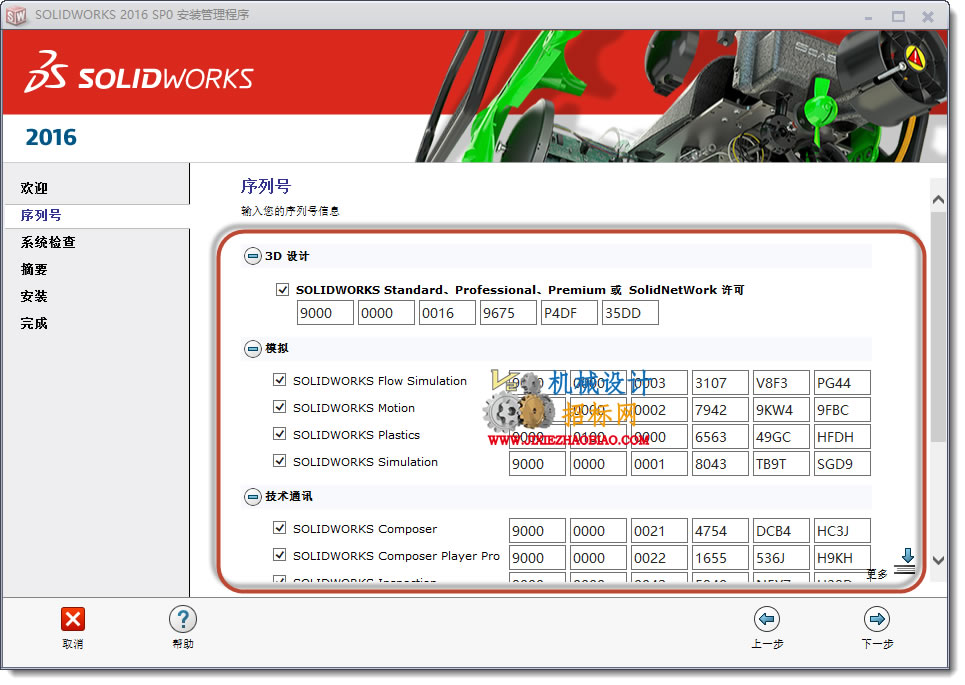
Task: Click Composer serial field 0021
Action: tap(659, 531)
